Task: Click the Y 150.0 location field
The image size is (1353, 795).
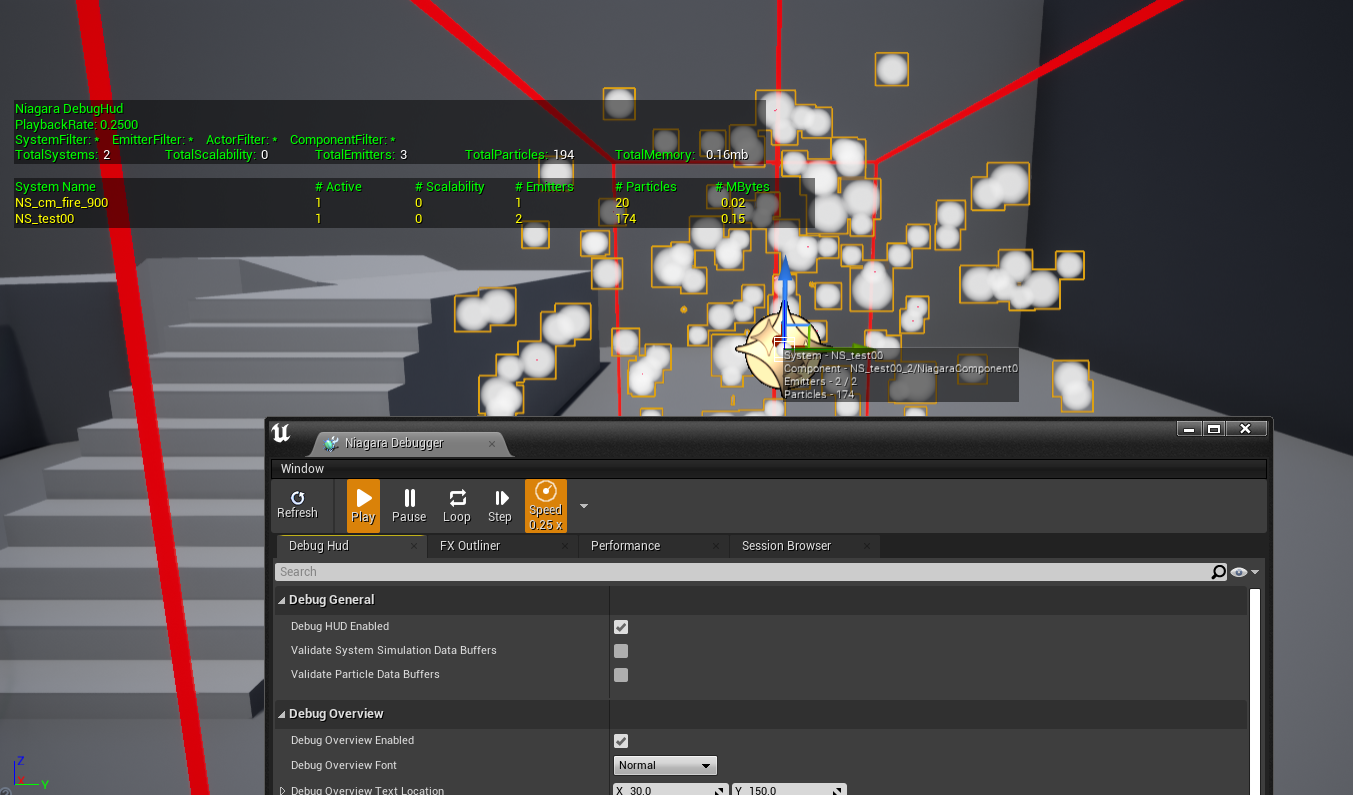Action: pos(790,790)
